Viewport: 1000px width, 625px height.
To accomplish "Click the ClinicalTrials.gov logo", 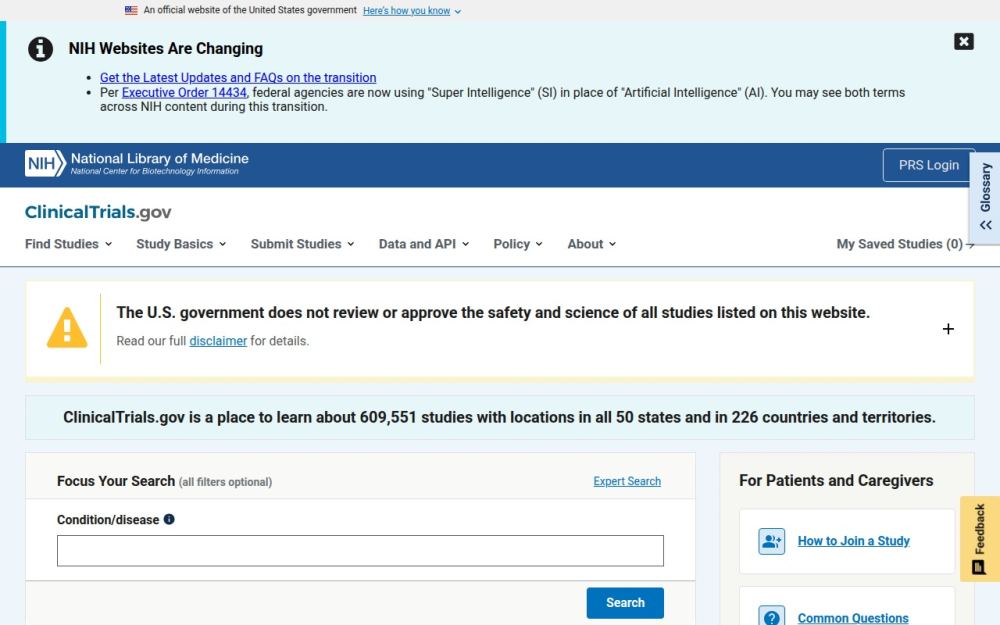I will point(98,212).
